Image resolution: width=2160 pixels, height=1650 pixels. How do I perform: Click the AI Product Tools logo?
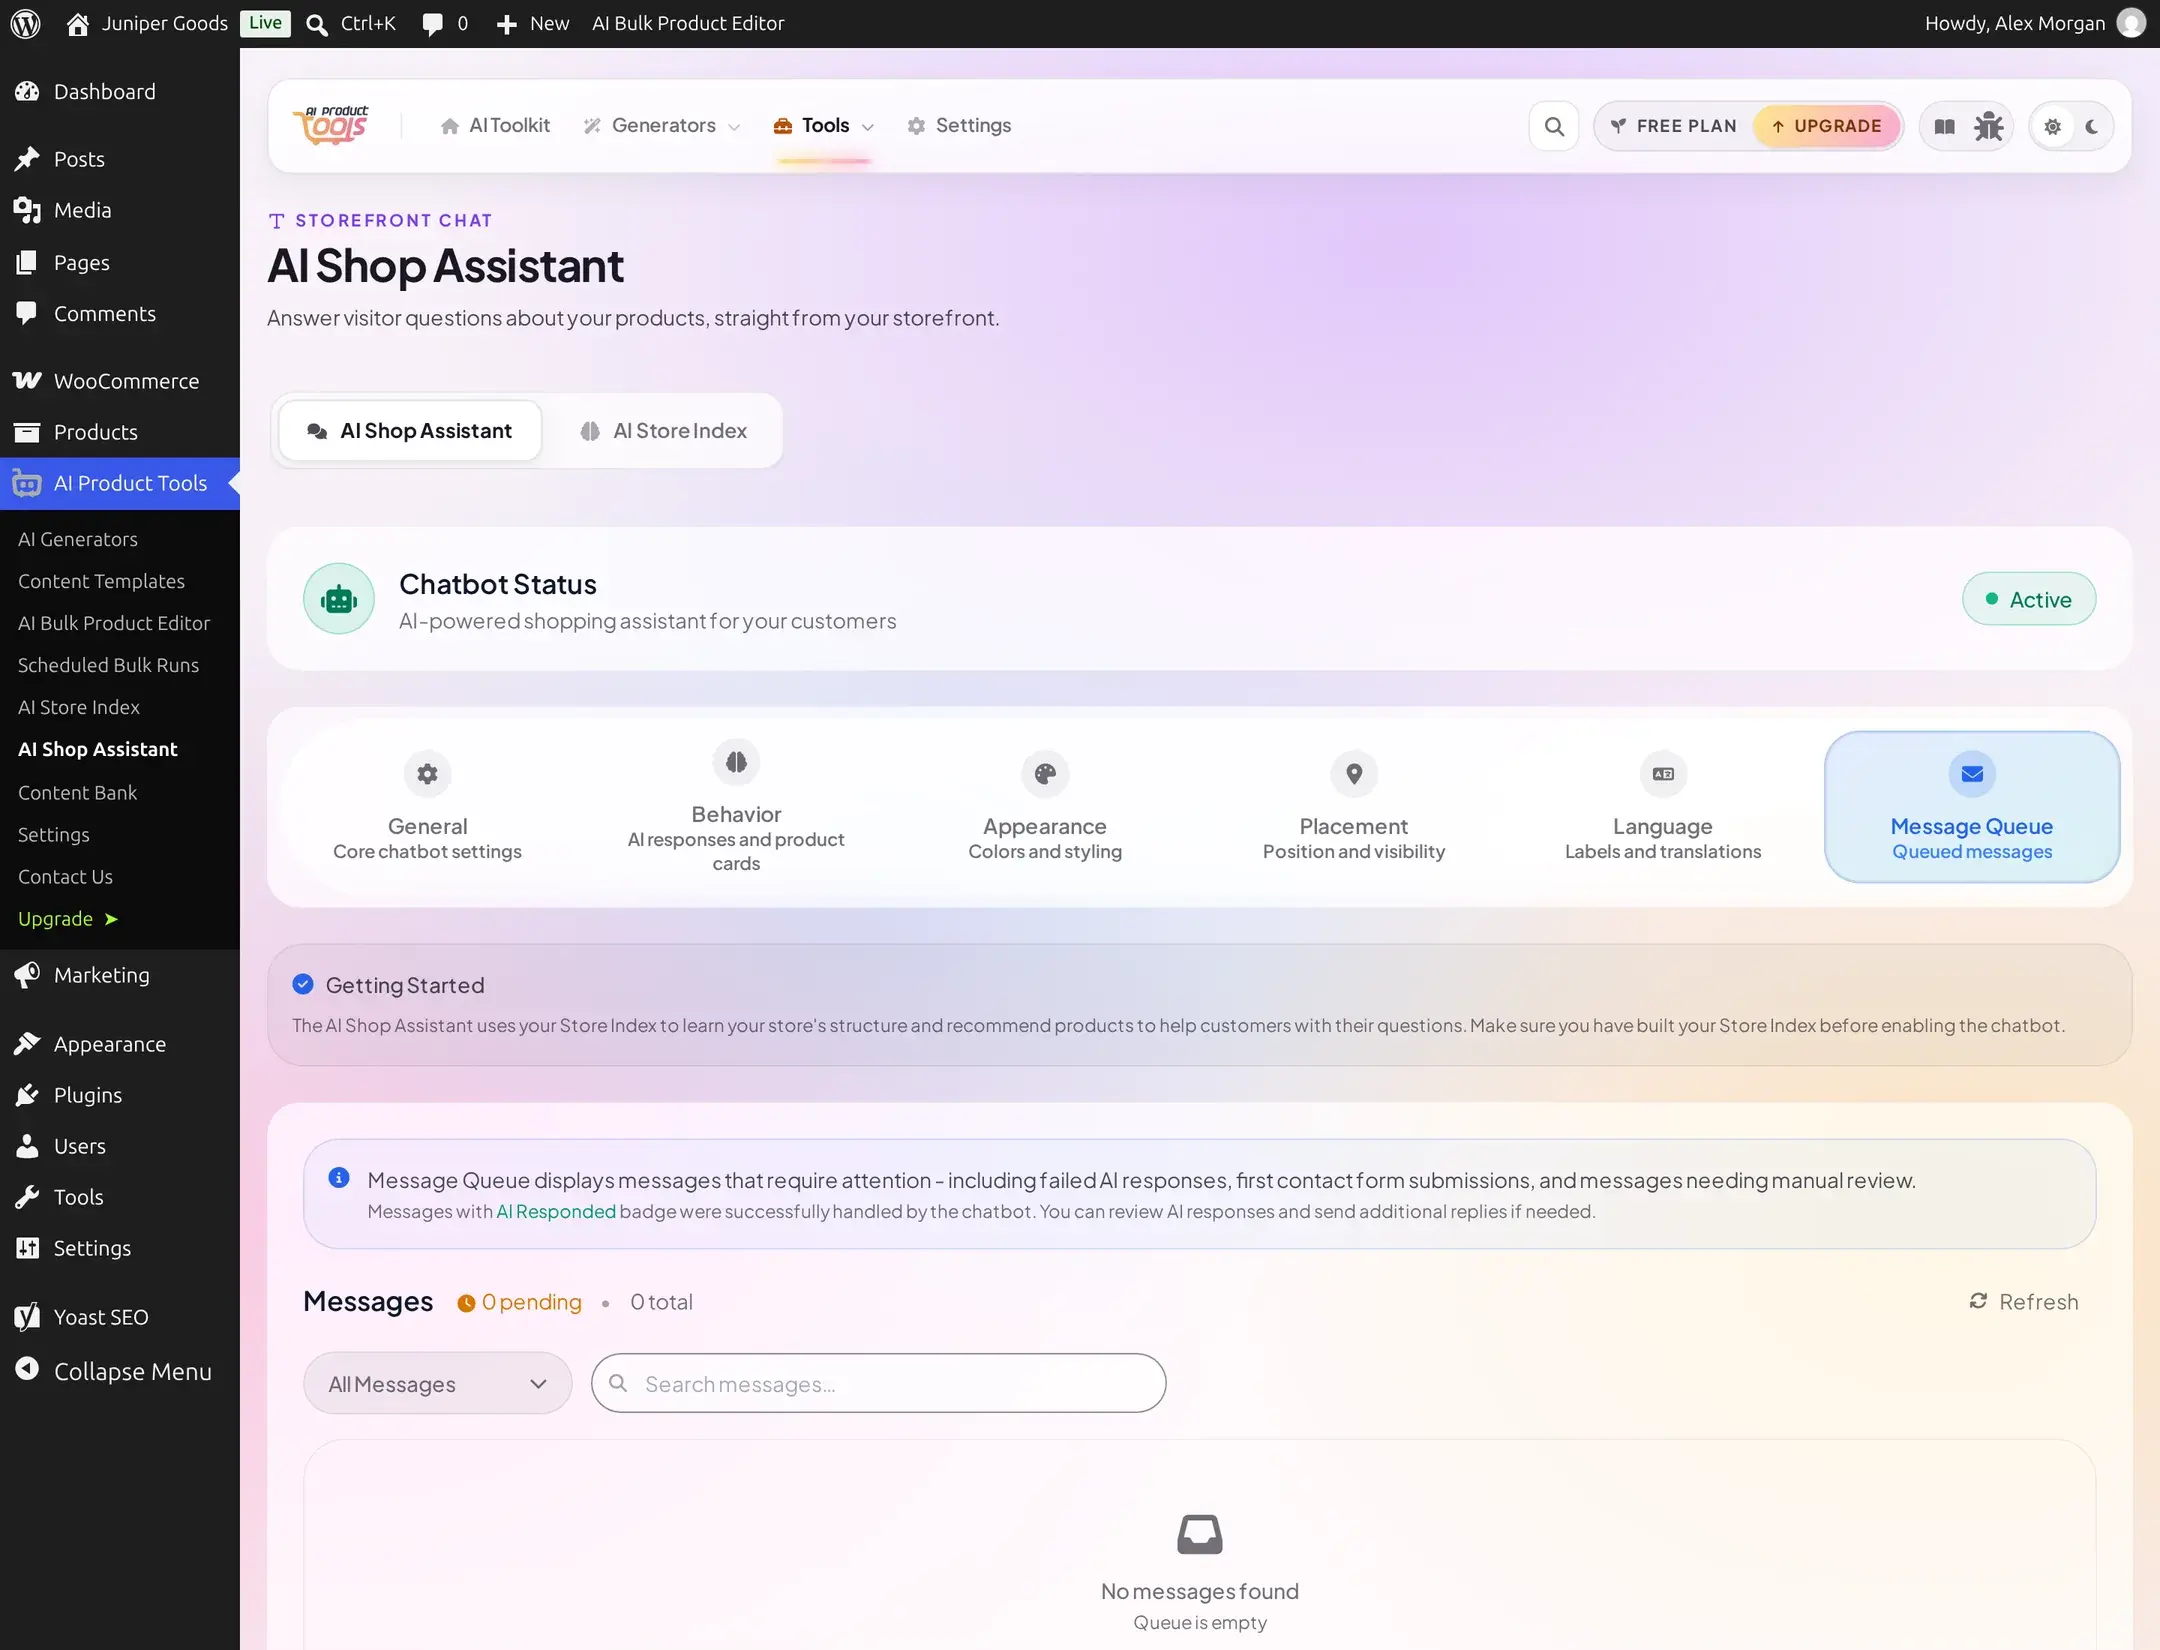[x=331, y=126]
